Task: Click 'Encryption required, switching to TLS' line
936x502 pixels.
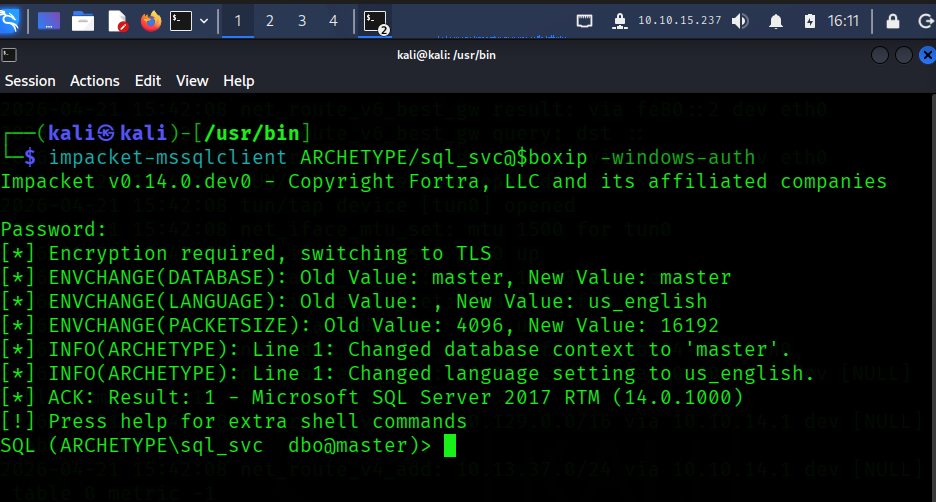Action: click(246, 254)
